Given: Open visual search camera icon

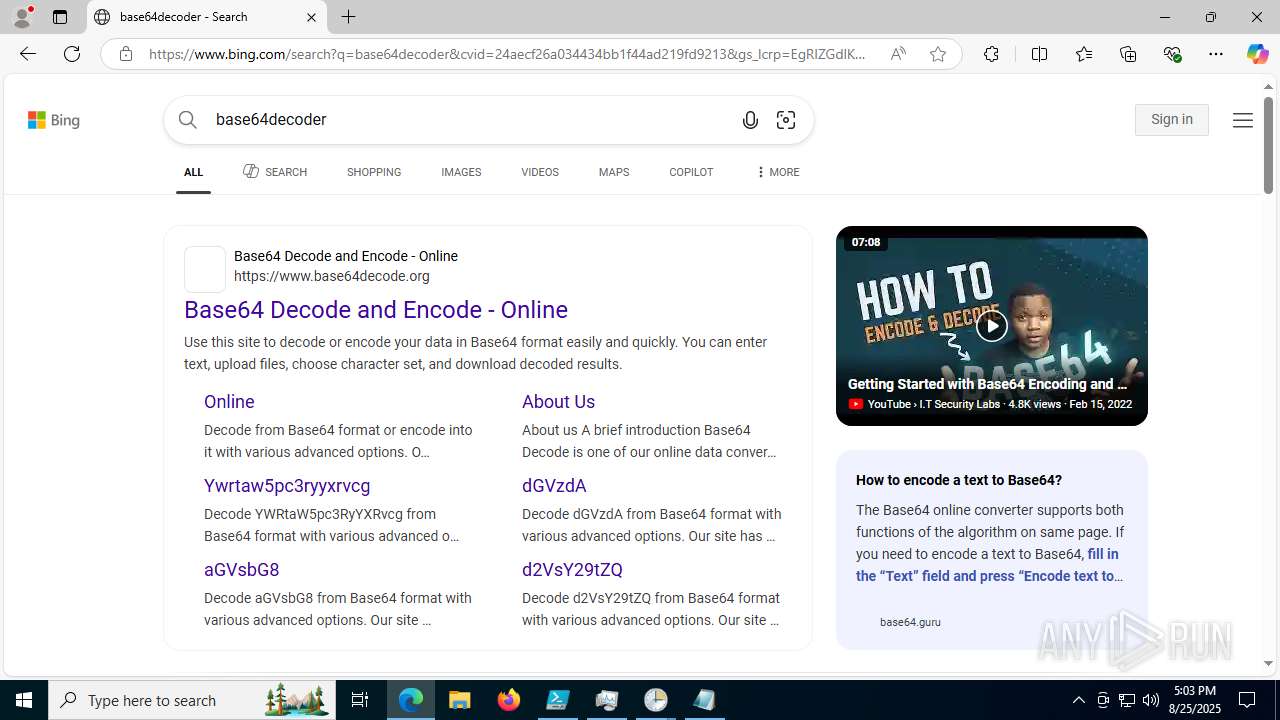Looking at the screenshot, I should point(786,120).
